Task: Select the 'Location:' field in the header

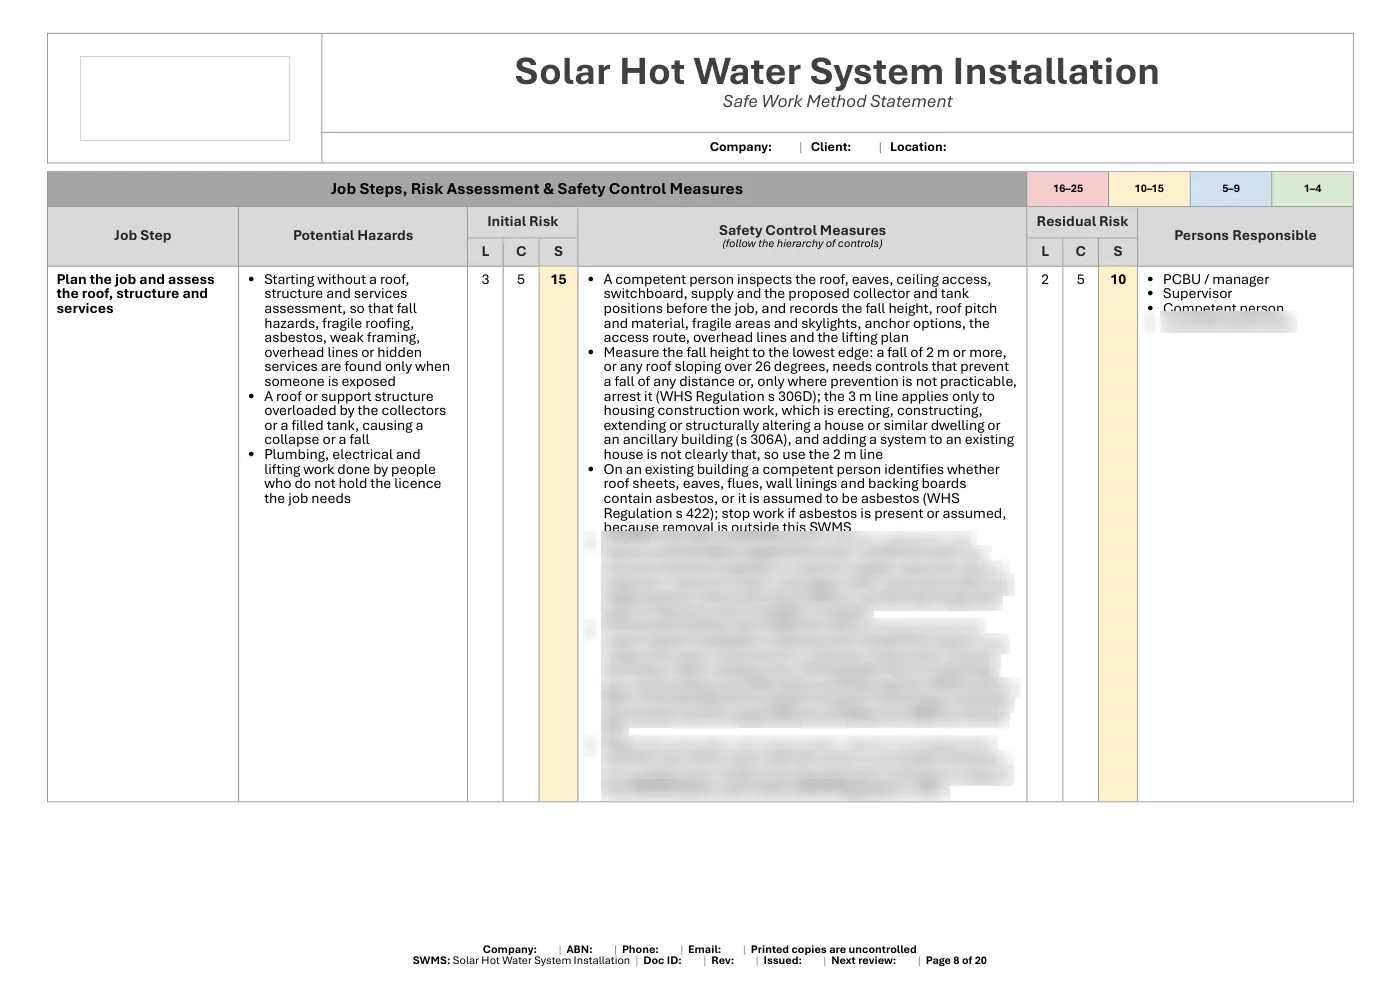Action: [918, 147]
